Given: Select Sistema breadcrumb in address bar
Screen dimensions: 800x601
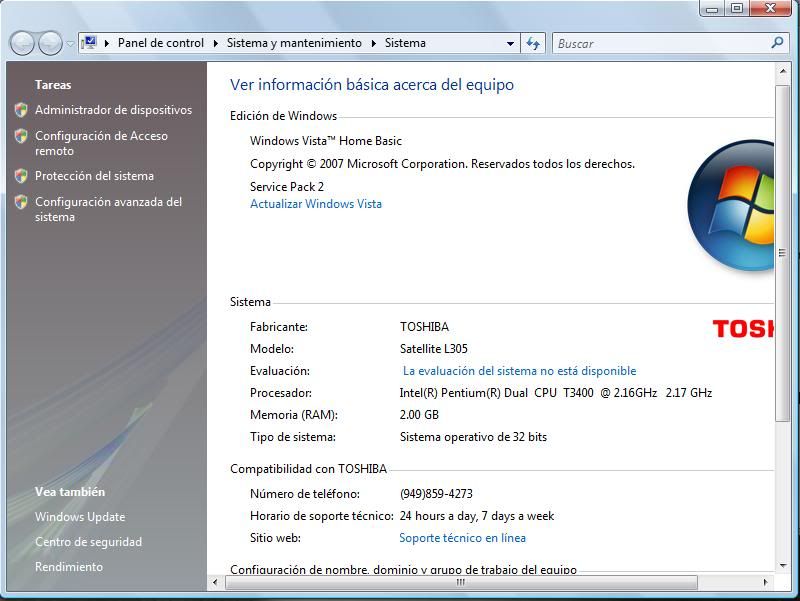Looking at the screenshot, I should (405, 43).
